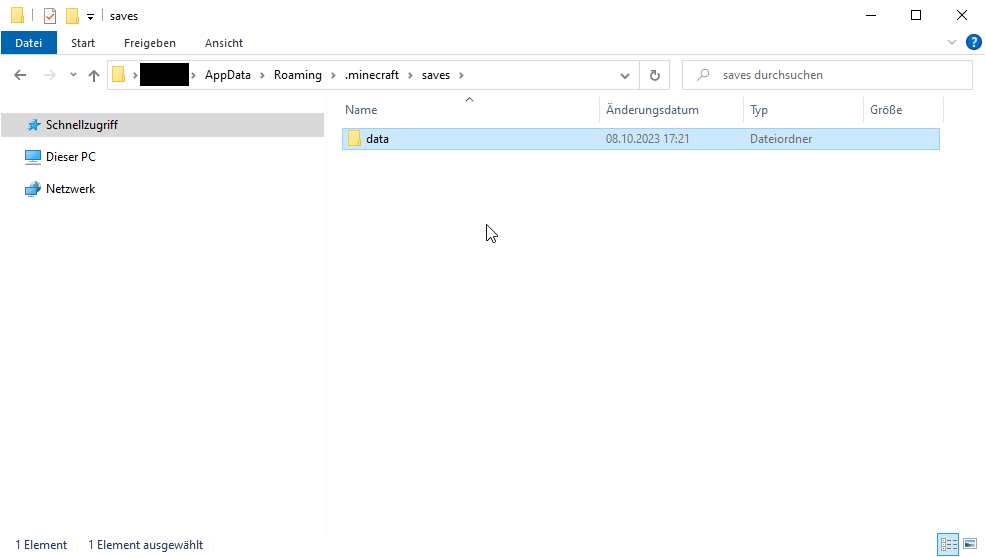Click the date 08.10.2023 17:21
The height and width of the screenshot is (557, 986).
click(x=647, y=139)
